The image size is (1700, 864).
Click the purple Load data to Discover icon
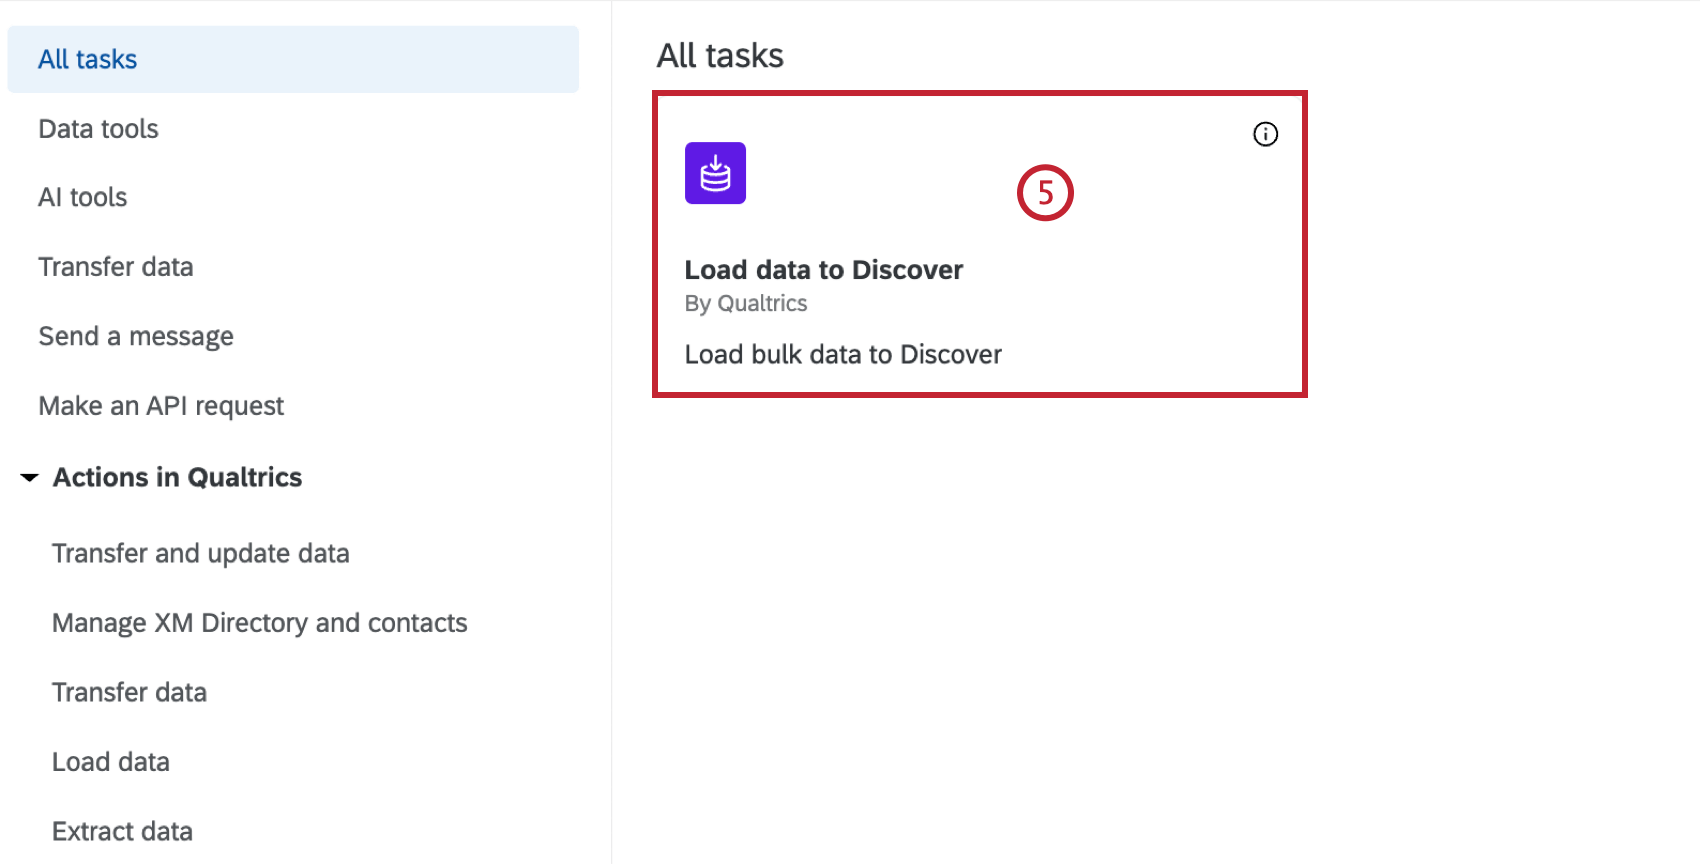[x=715, y=173]
